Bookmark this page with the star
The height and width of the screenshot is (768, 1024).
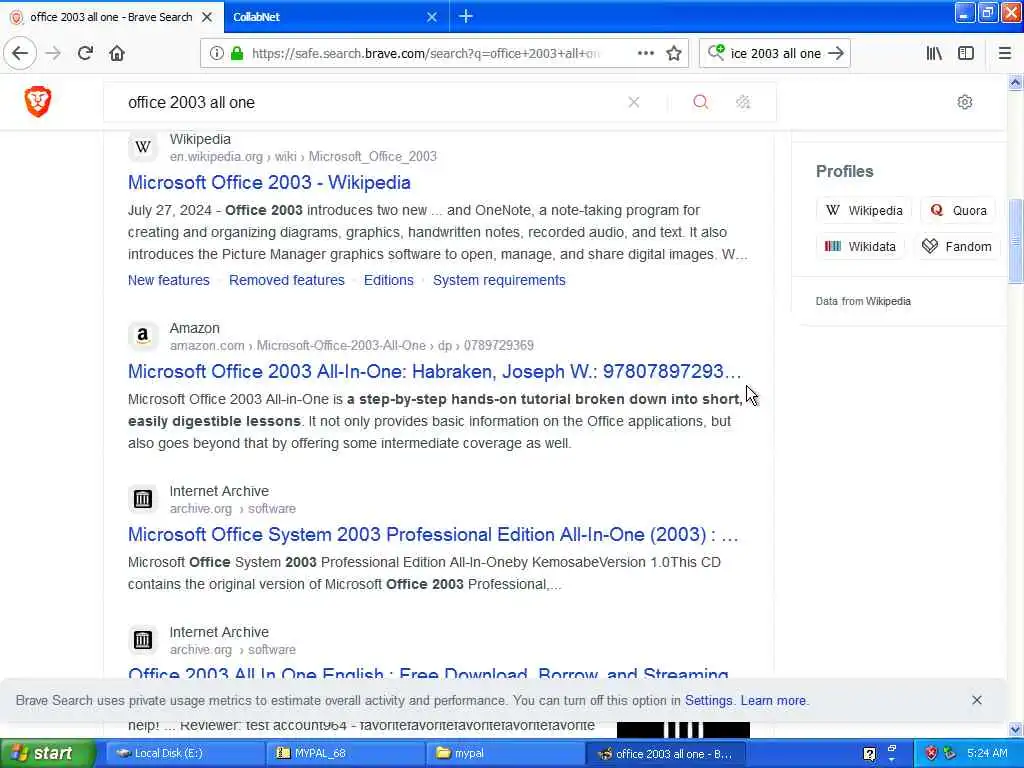click(x=674, y=54)
